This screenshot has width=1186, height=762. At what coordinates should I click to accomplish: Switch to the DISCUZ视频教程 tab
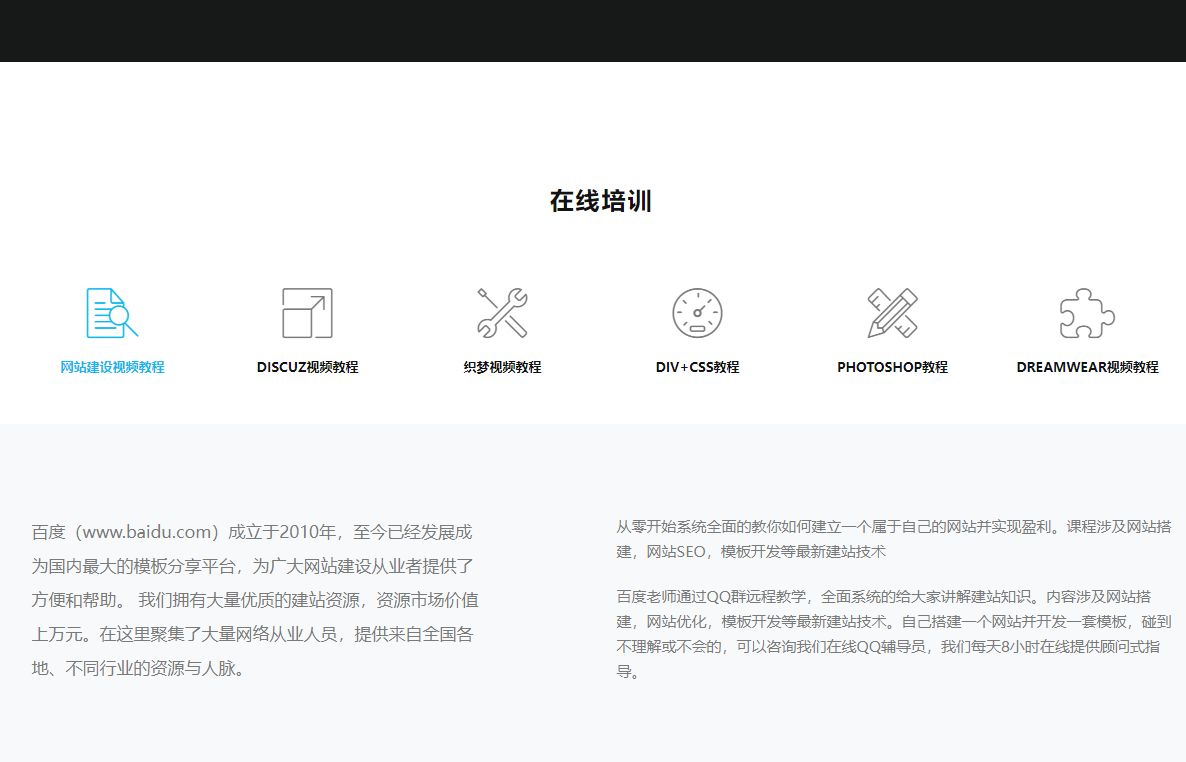(x=307, y=367)
